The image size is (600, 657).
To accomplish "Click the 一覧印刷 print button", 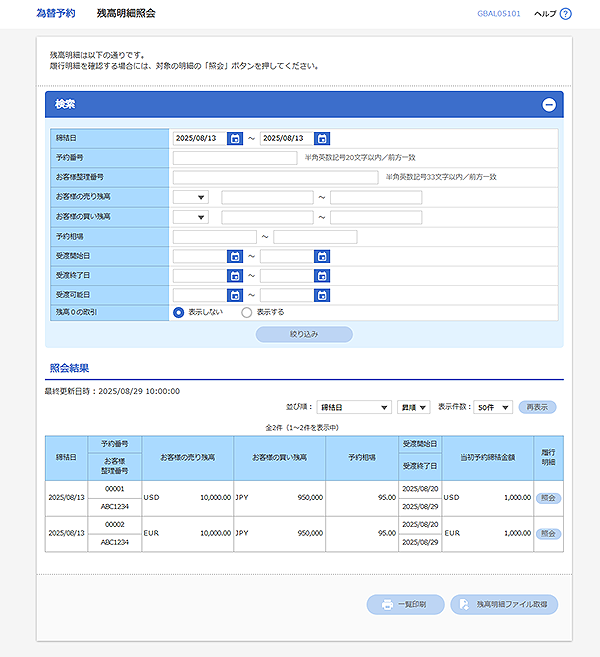I will (x=405, y=605).
